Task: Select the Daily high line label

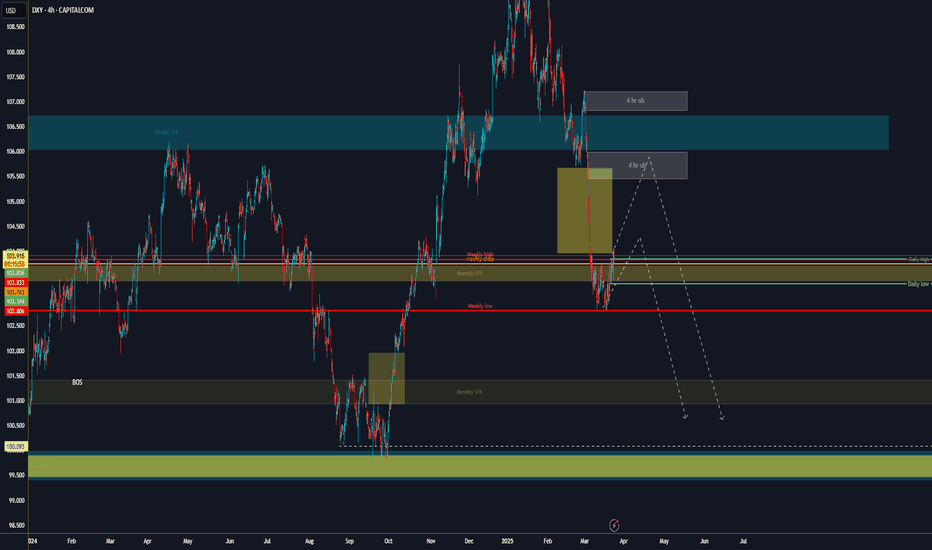Action: pyautogui.click(x=919, y=260)
